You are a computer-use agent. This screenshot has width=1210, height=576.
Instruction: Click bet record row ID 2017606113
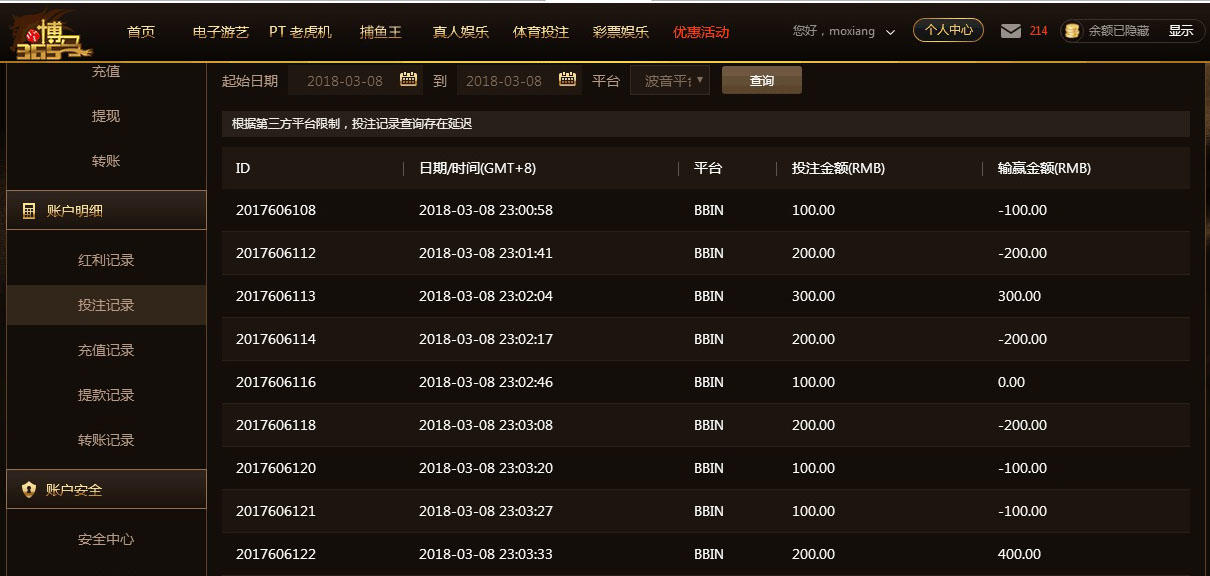[276, 296]
